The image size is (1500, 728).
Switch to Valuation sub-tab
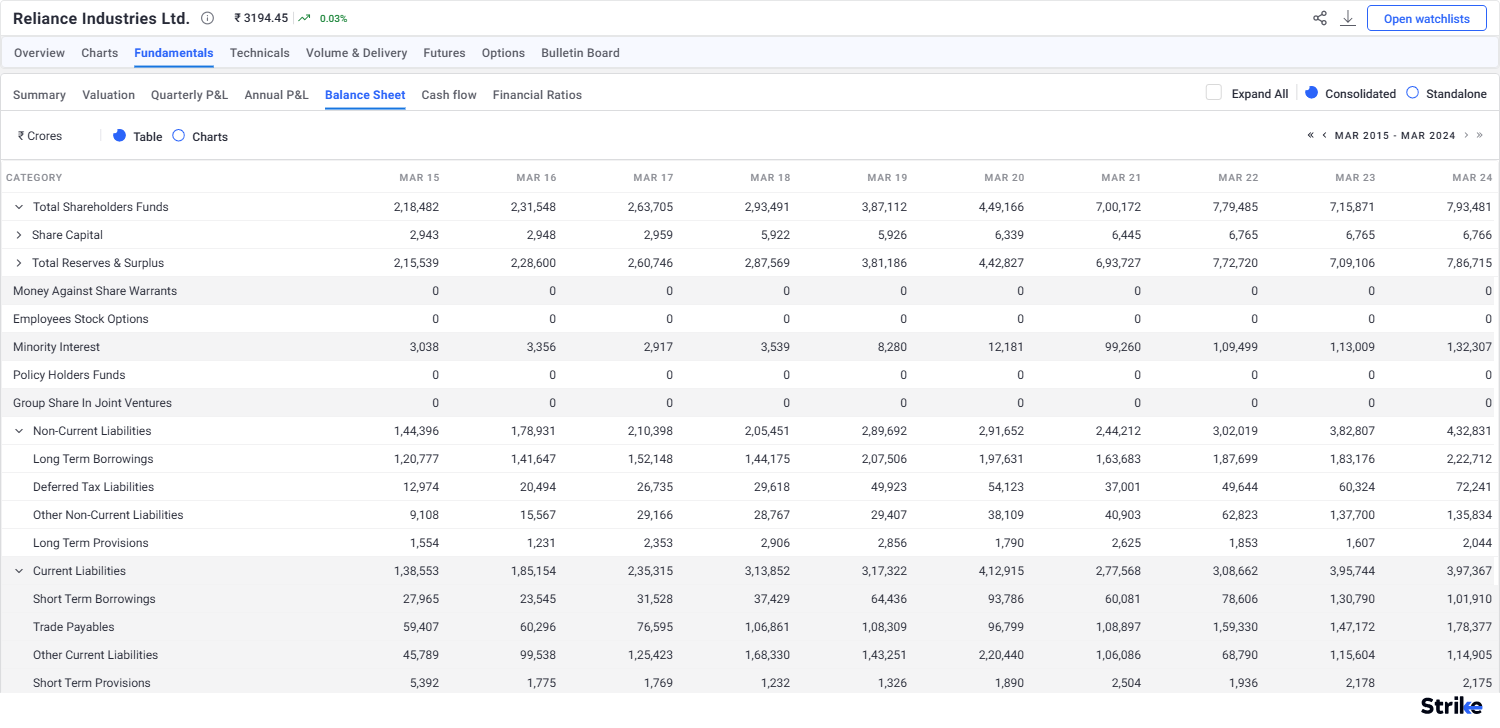click(108, 95)
